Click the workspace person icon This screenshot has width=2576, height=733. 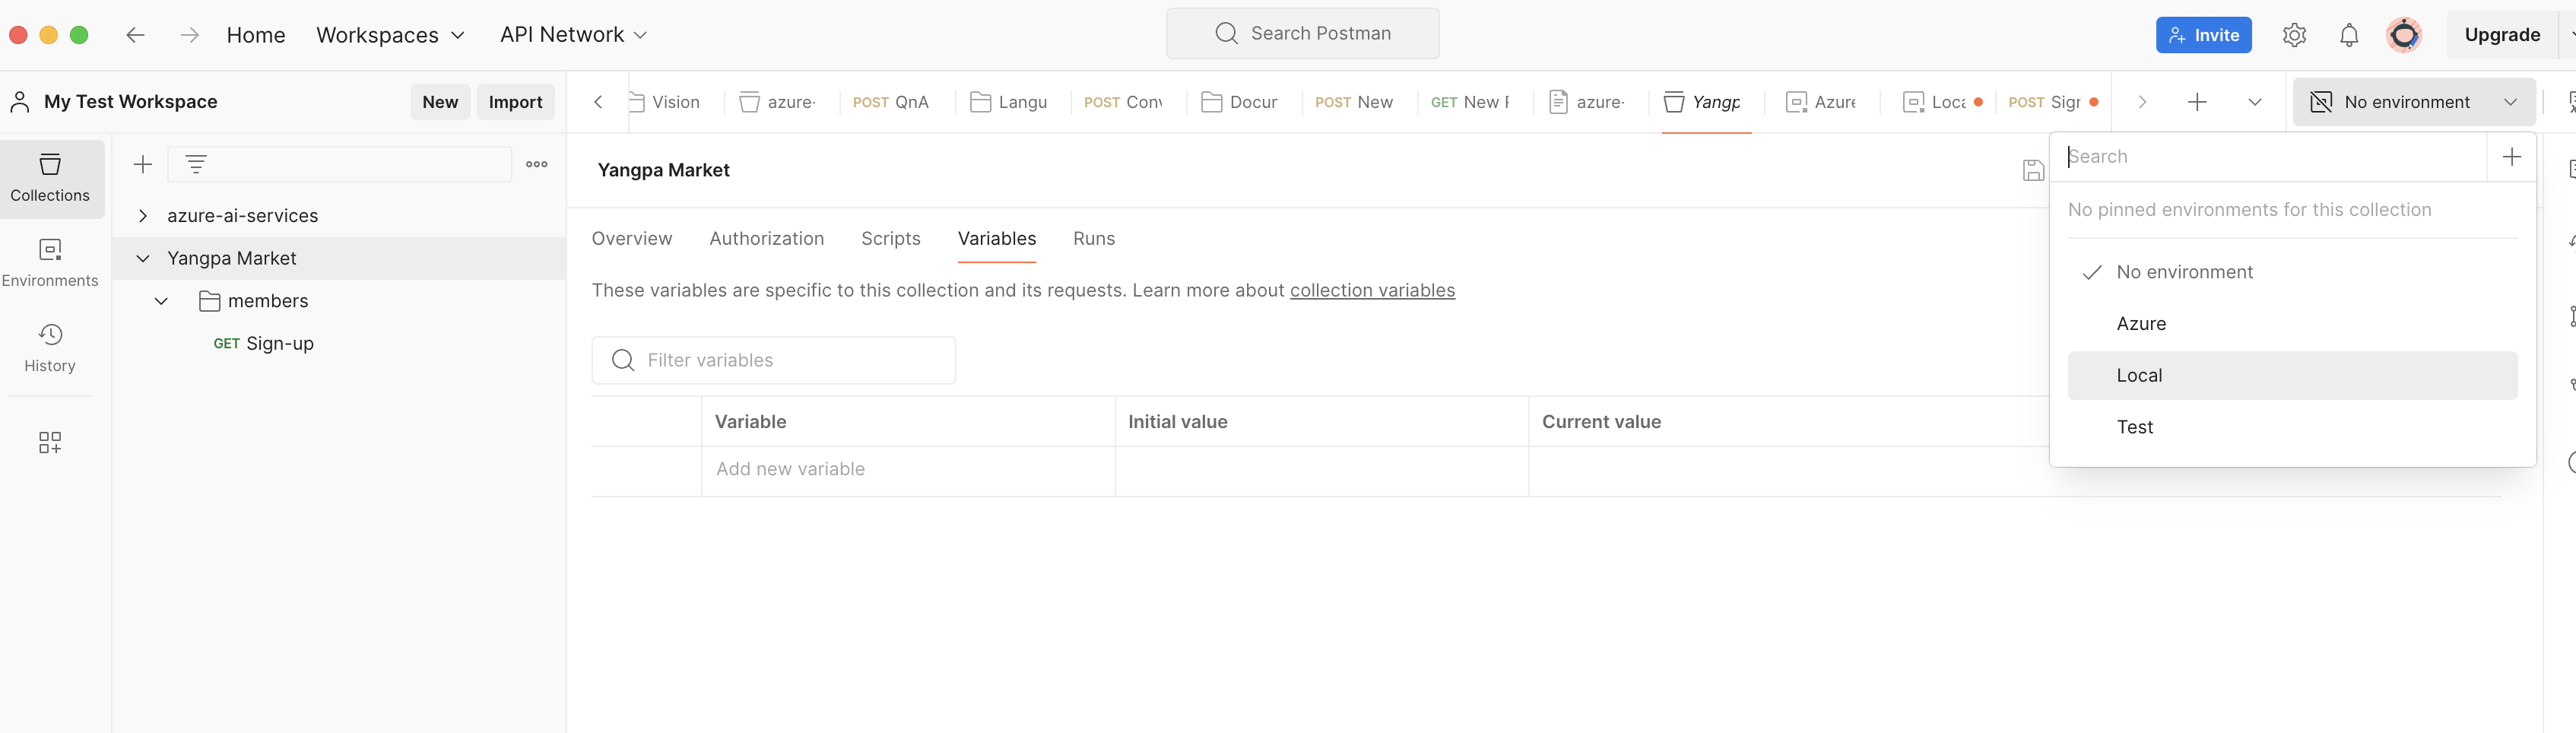20,102
